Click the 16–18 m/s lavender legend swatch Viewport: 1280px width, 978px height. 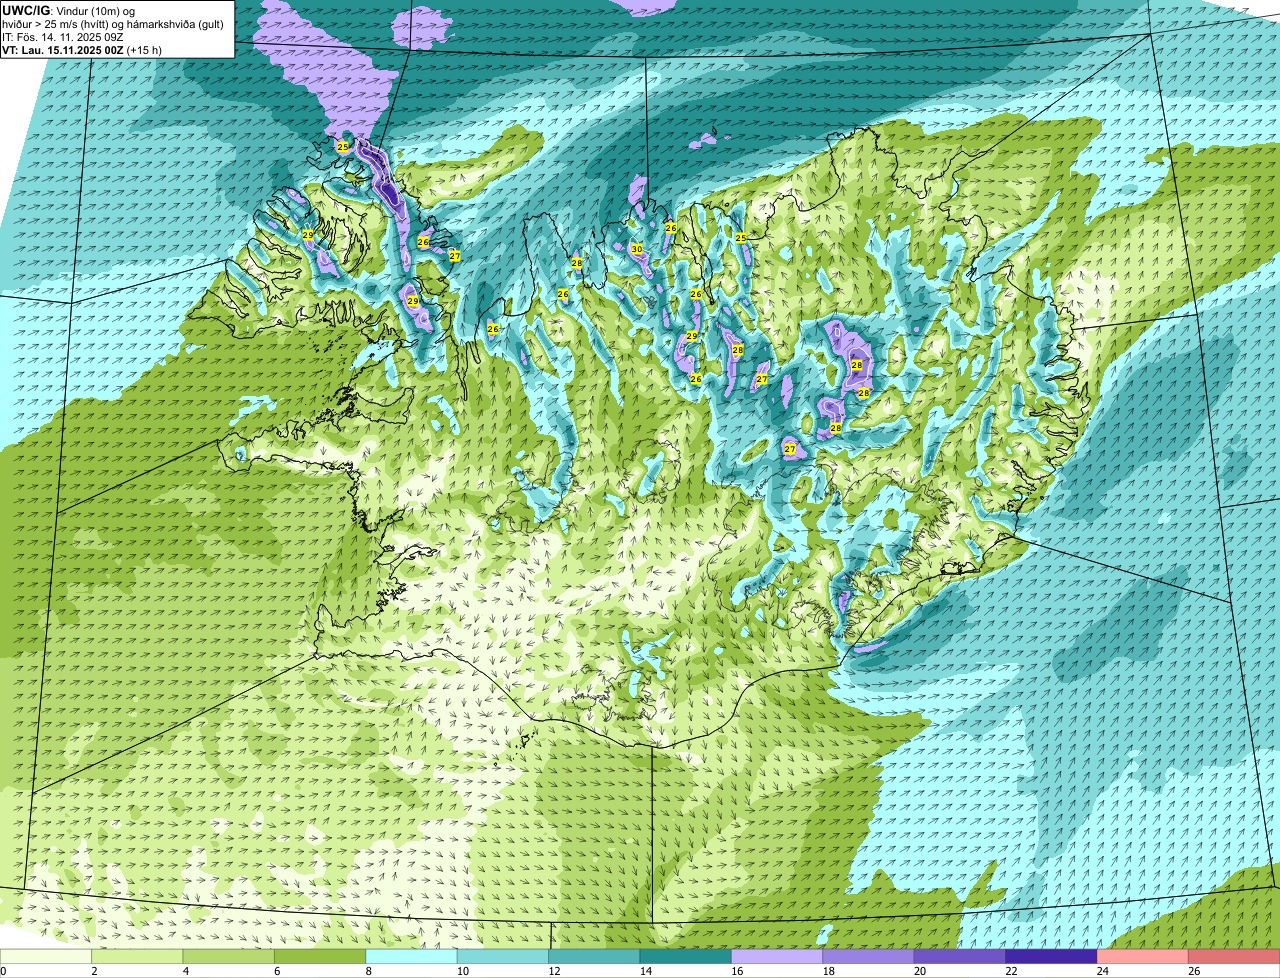point(777,956)
